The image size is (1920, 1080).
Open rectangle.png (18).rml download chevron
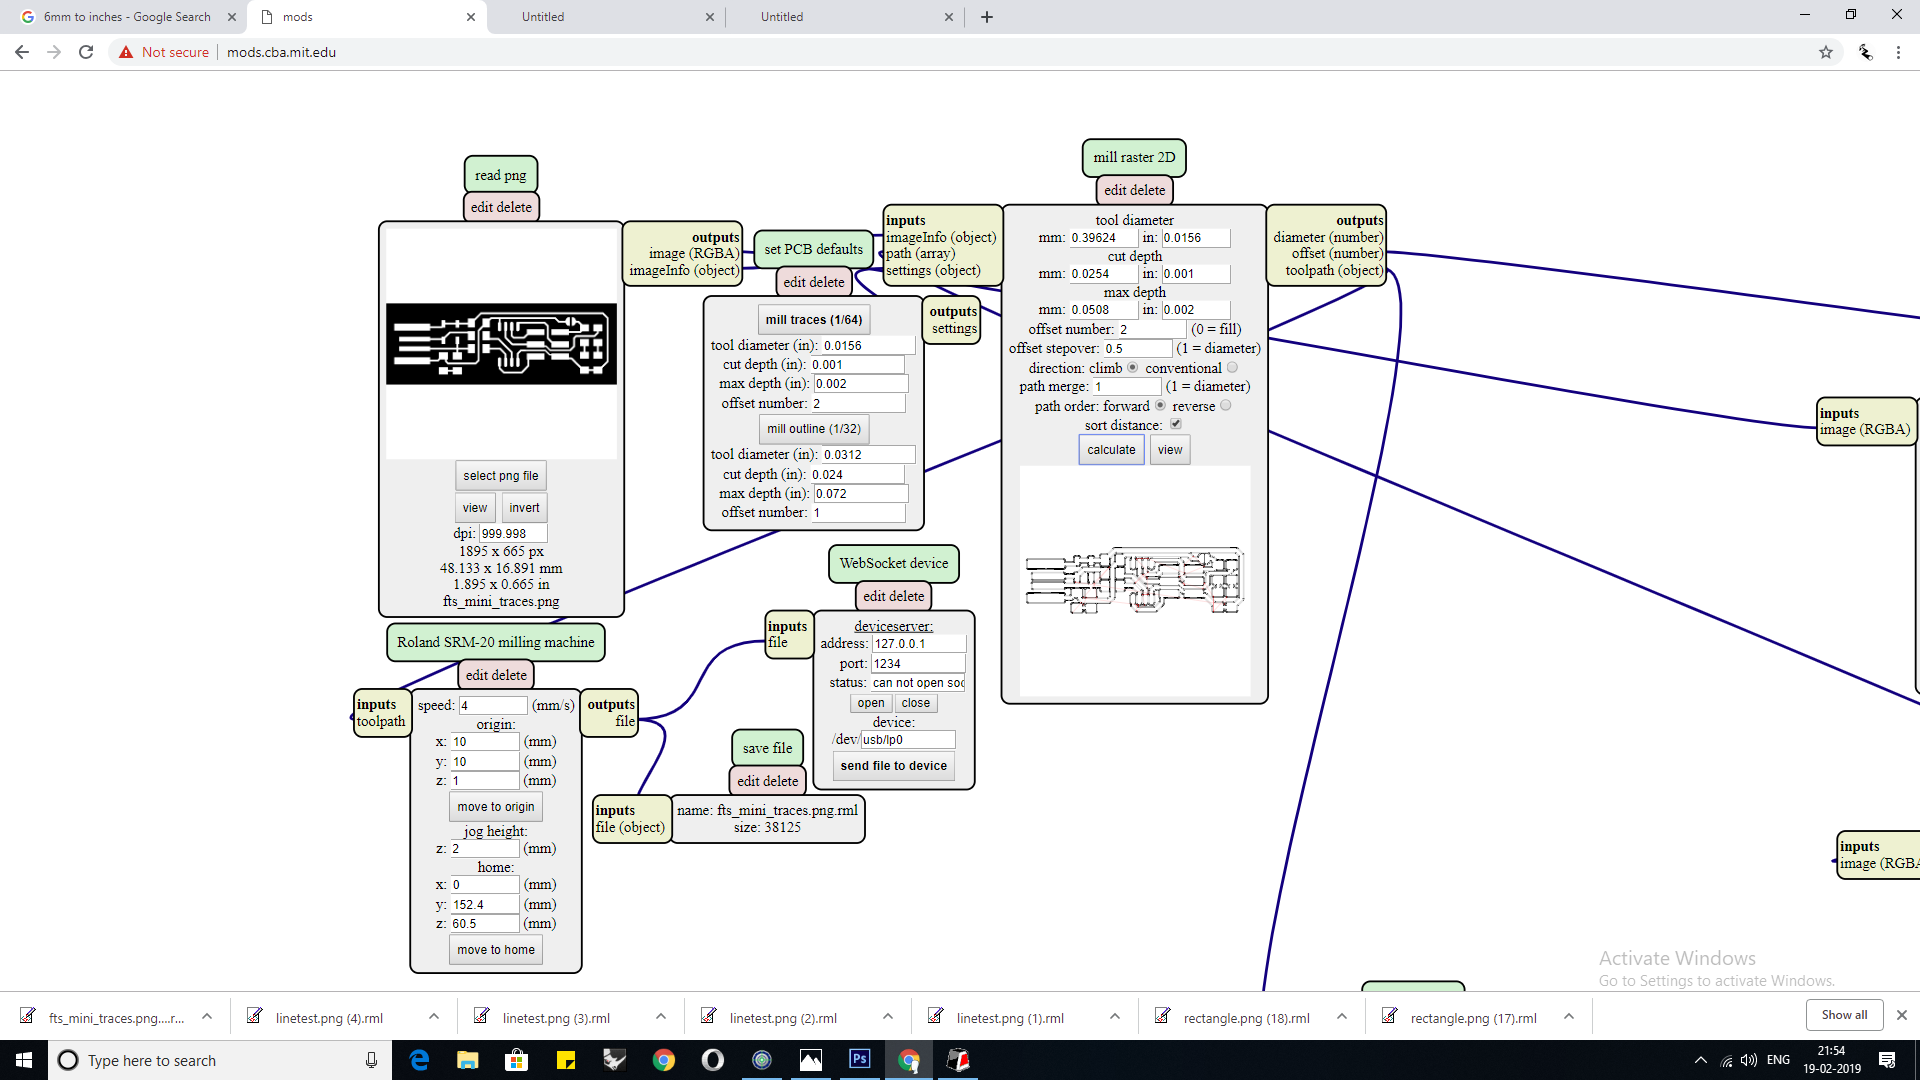coord(1342,1017)
